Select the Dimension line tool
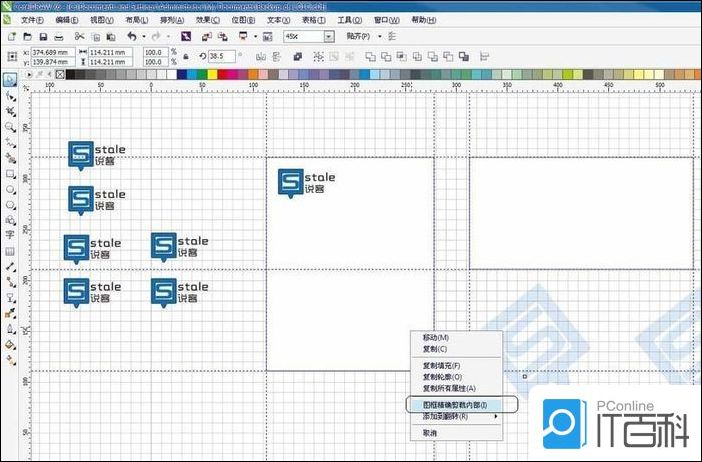This screenshot has width=702, height=462. pyautogui.click(x=10, y=267)
